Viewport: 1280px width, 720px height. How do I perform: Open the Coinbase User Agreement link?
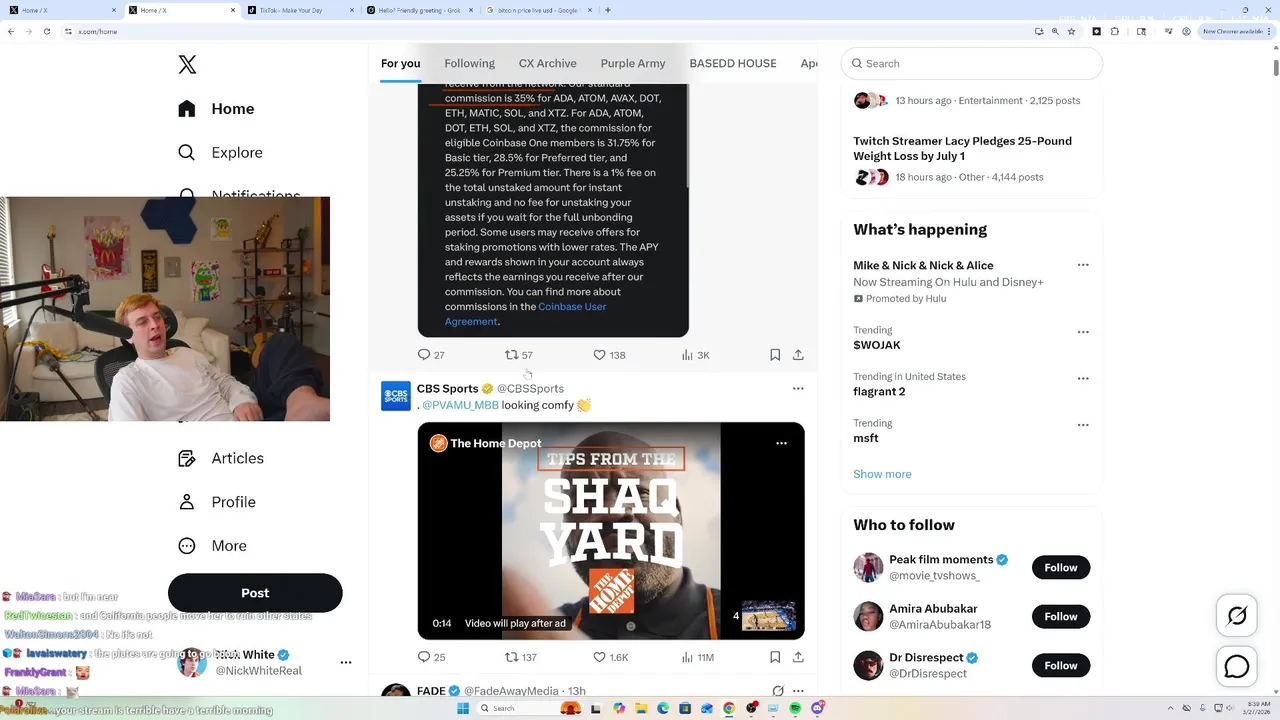tap(526, 314)
